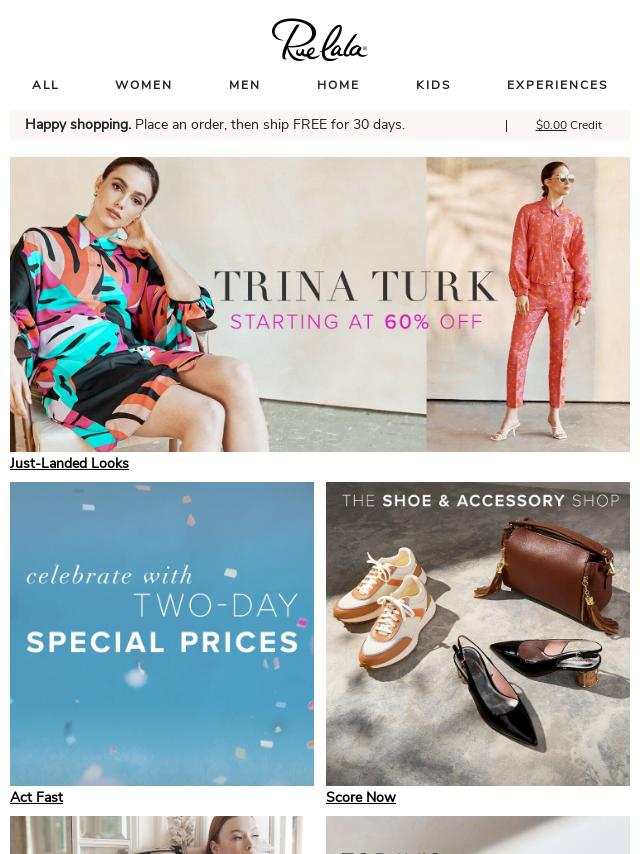Select the WOMEN navigation item
The width and height of the screenshot is (640, 854).
coord(144,85)
